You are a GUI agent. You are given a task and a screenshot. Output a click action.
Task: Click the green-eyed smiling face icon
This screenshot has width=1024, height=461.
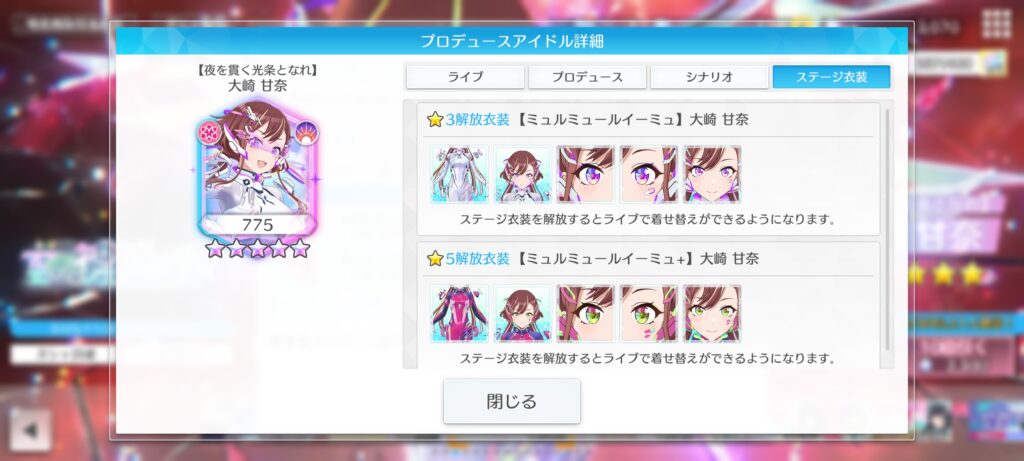[x=712, y=313]
